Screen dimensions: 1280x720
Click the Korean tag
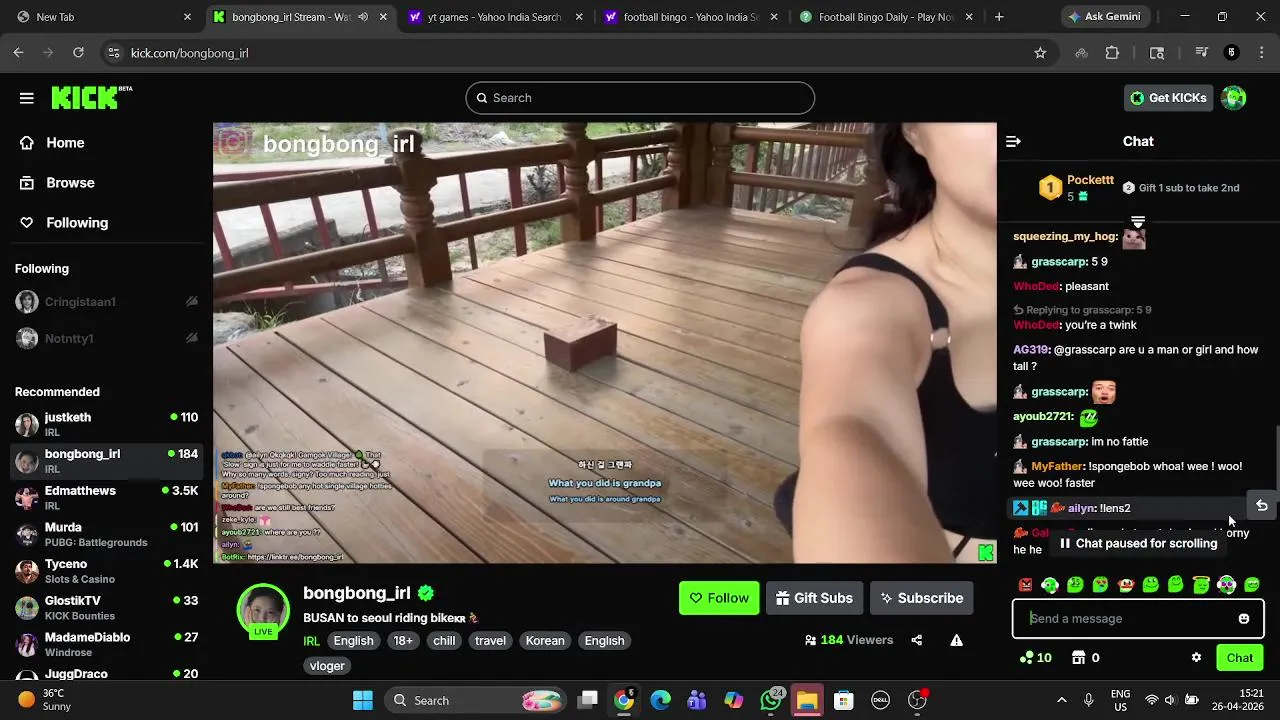[x=545, y=641]
